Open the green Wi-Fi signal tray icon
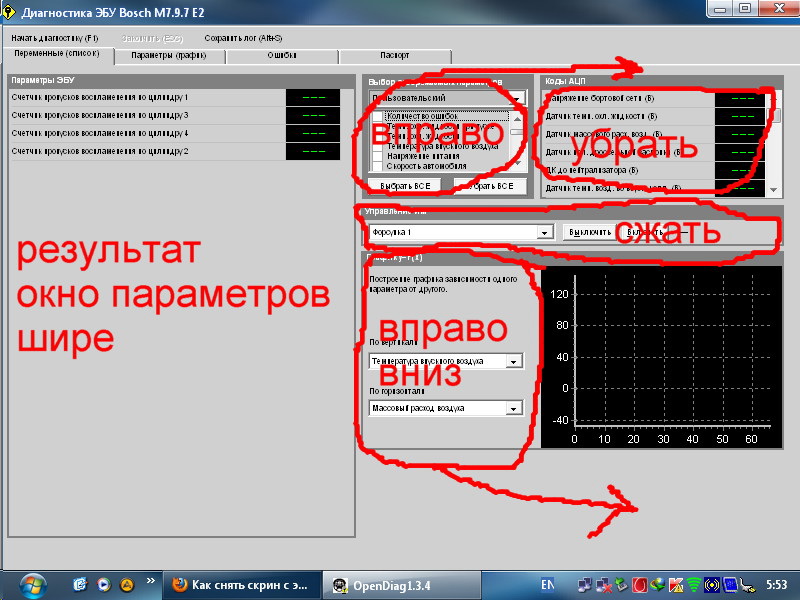This screenshot has width=800, height=600. tap(693, 585)
